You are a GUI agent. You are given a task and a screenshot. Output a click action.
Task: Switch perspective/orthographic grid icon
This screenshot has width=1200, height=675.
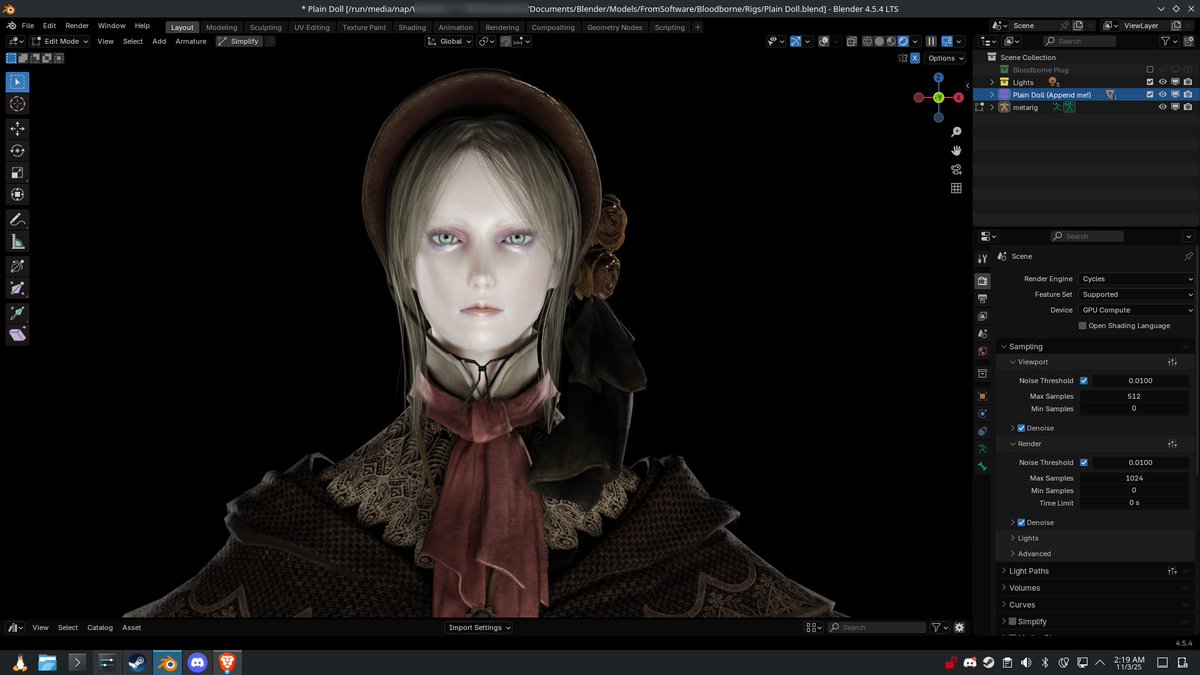[956, 188]
